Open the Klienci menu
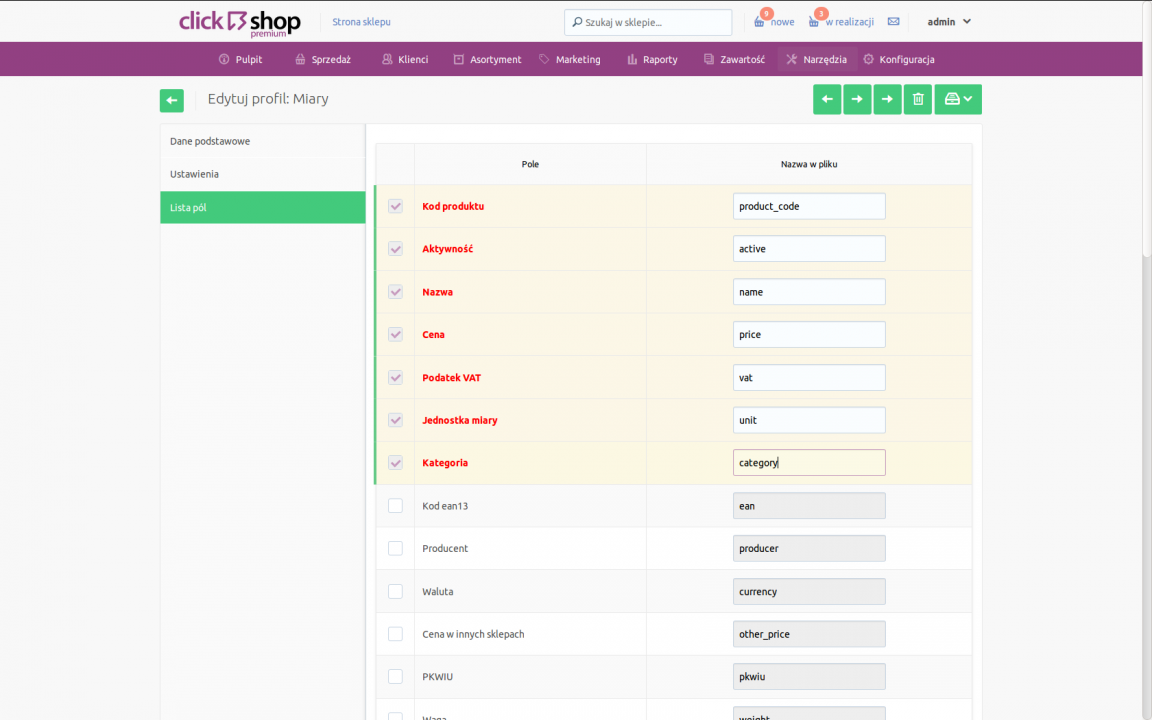1152x720 pixels. (x=405, y=60)
